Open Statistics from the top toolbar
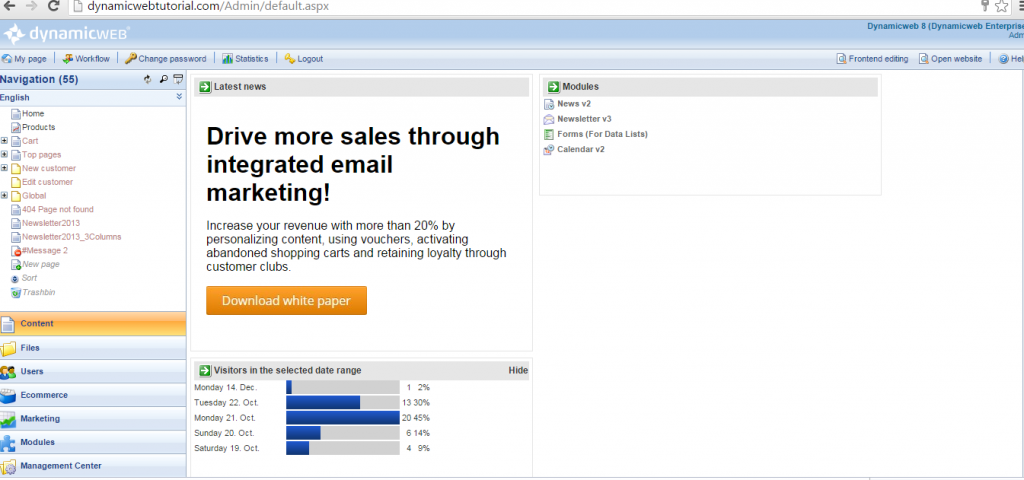The image size is (1024, 480). pyautogui.click(x=245, y=59)
